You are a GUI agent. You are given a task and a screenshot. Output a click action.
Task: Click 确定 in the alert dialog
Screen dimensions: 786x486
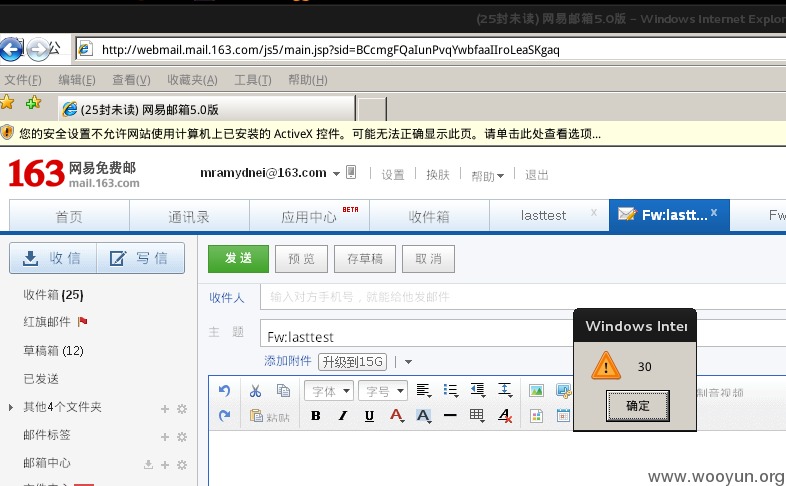(x=638, y=405)
